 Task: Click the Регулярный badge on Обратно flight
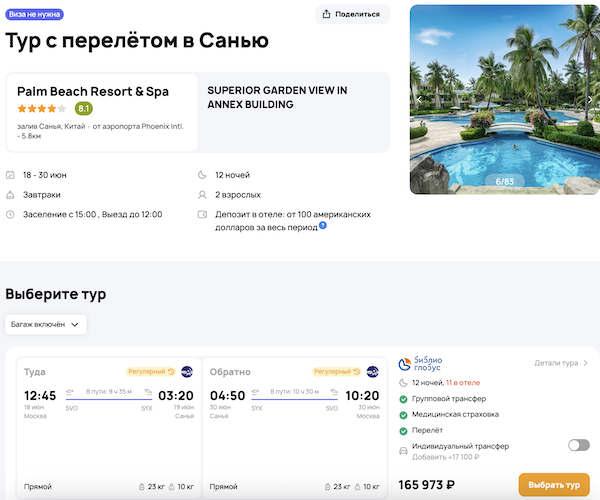pos(336,371)
